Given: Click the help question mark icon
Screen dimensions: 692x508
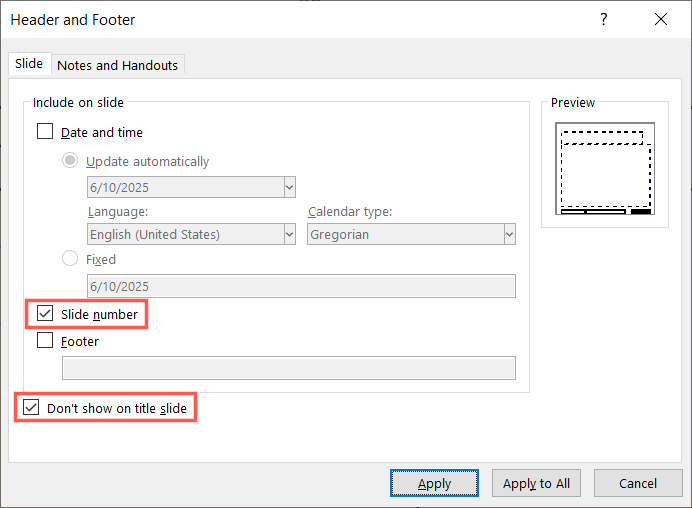Looking at the screenshot, I should 603,19.
